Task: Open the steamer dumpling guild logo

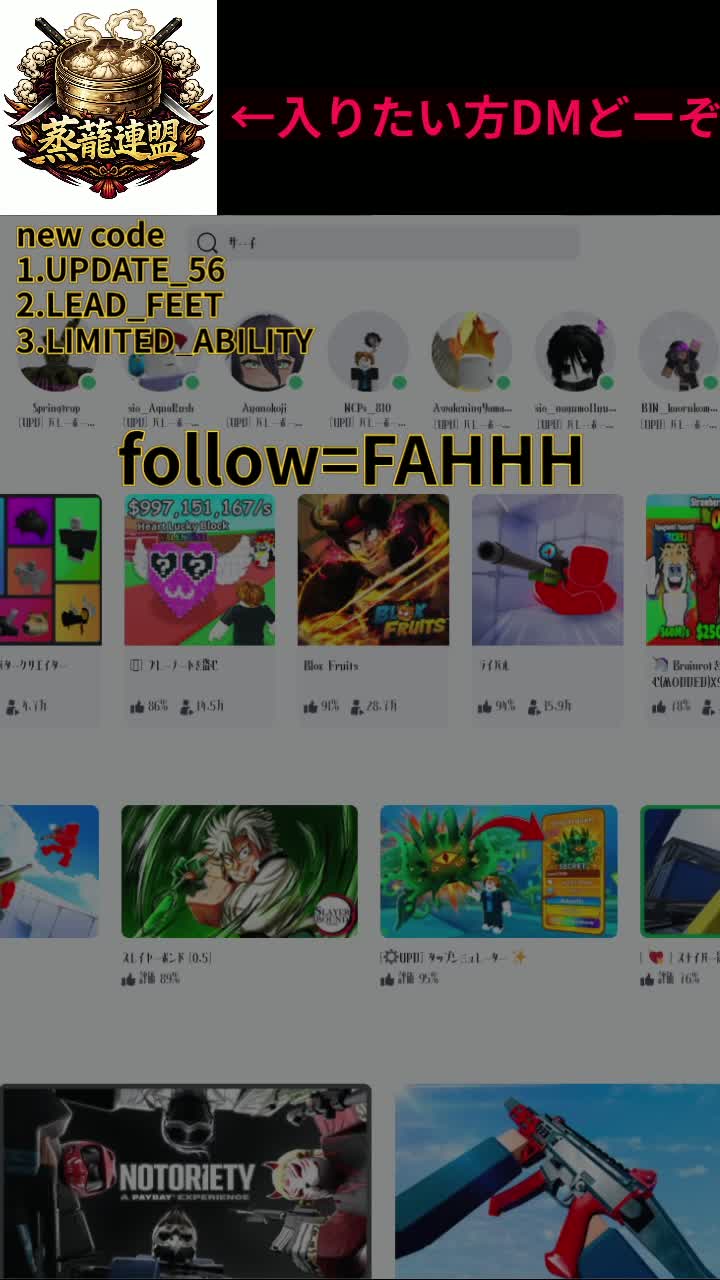Action: pyautogui.click(x=108, y=105)
